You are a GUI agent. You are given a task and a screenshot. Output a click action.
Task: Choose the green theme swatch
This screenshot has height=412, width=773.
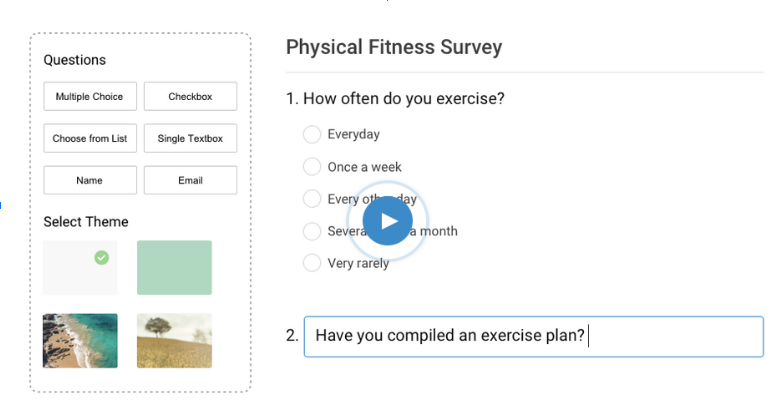tap(175, 268)
